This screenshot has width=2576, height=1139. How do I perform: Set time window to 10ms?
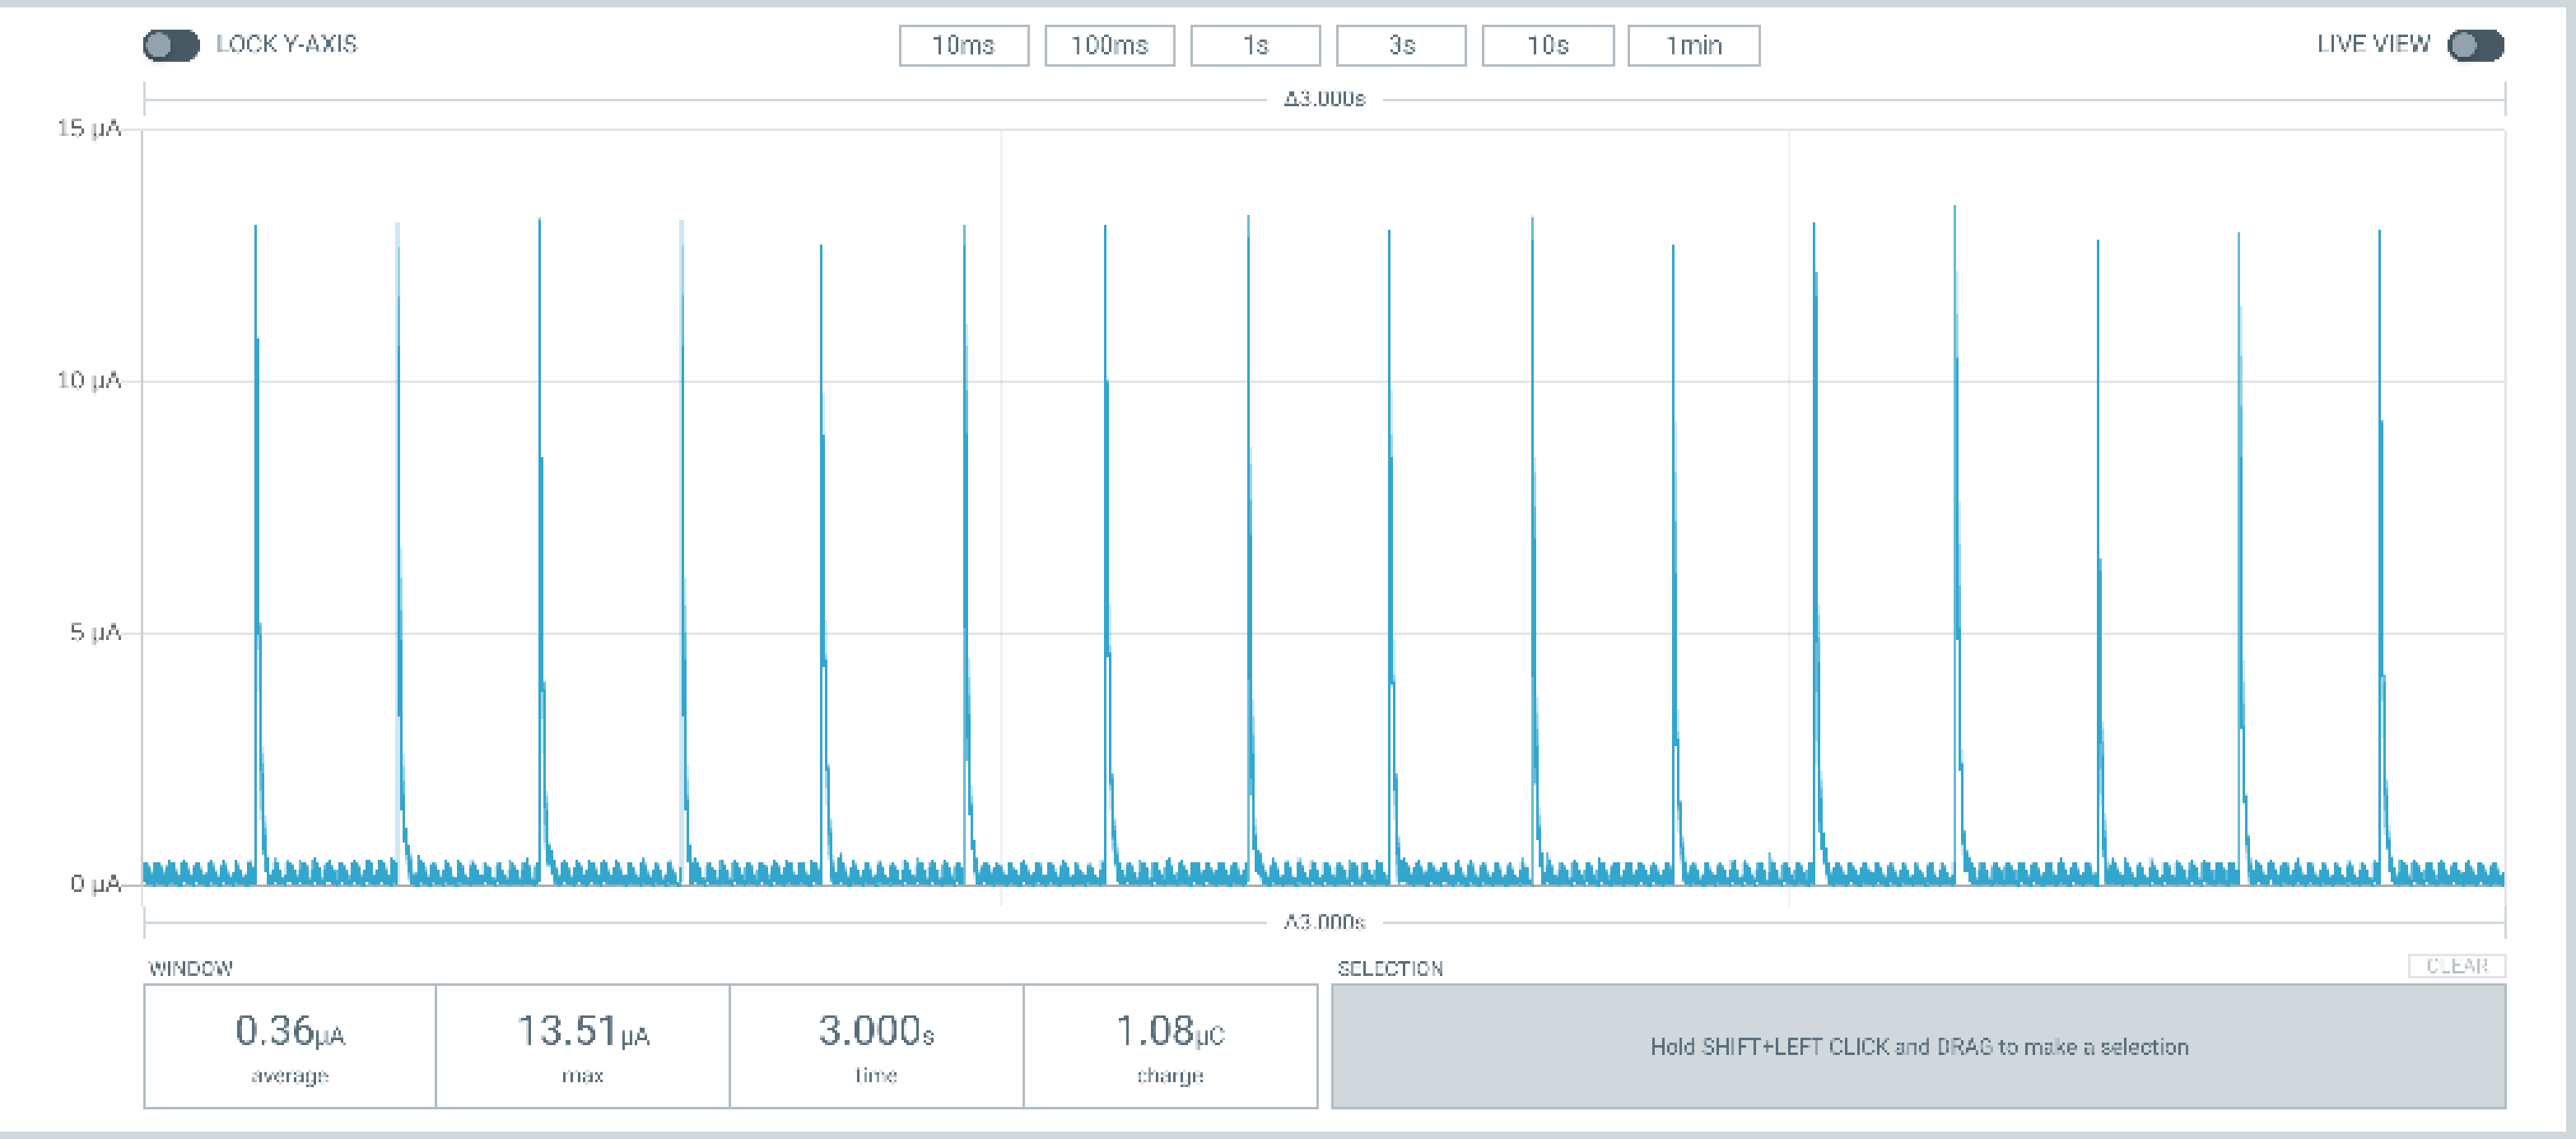[963, 46]
